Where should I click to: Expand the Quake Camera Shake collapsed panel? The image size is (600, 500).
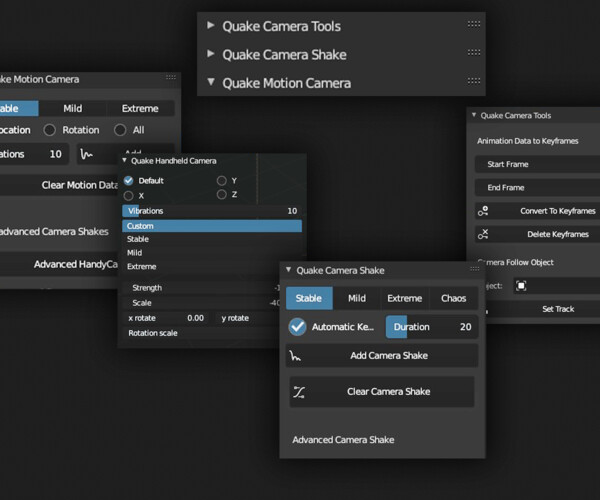point(210,54)
